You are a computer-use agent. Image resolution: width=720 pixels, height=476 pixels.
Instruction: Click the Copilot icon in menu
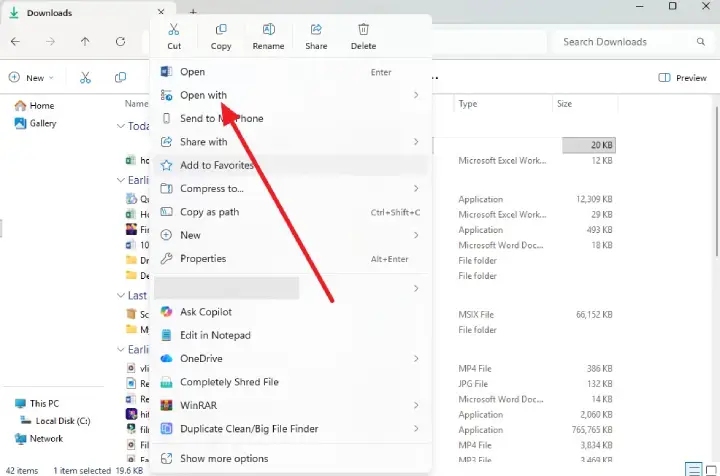(x=166, y=312)
